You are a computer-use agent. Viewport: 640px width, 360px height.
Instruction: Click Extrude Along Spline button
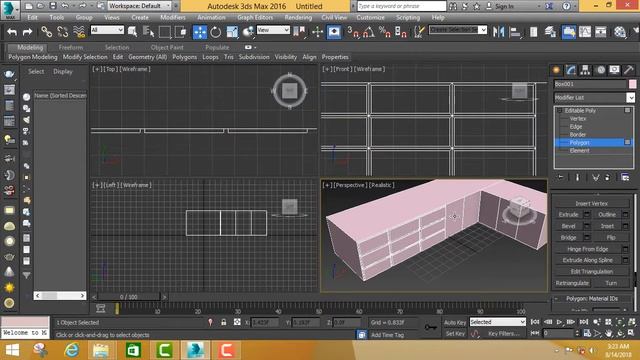[587, 260]
